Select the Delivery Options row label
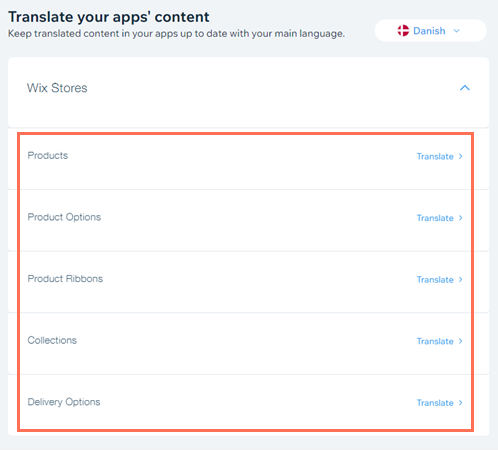 [x=64, y=402]
